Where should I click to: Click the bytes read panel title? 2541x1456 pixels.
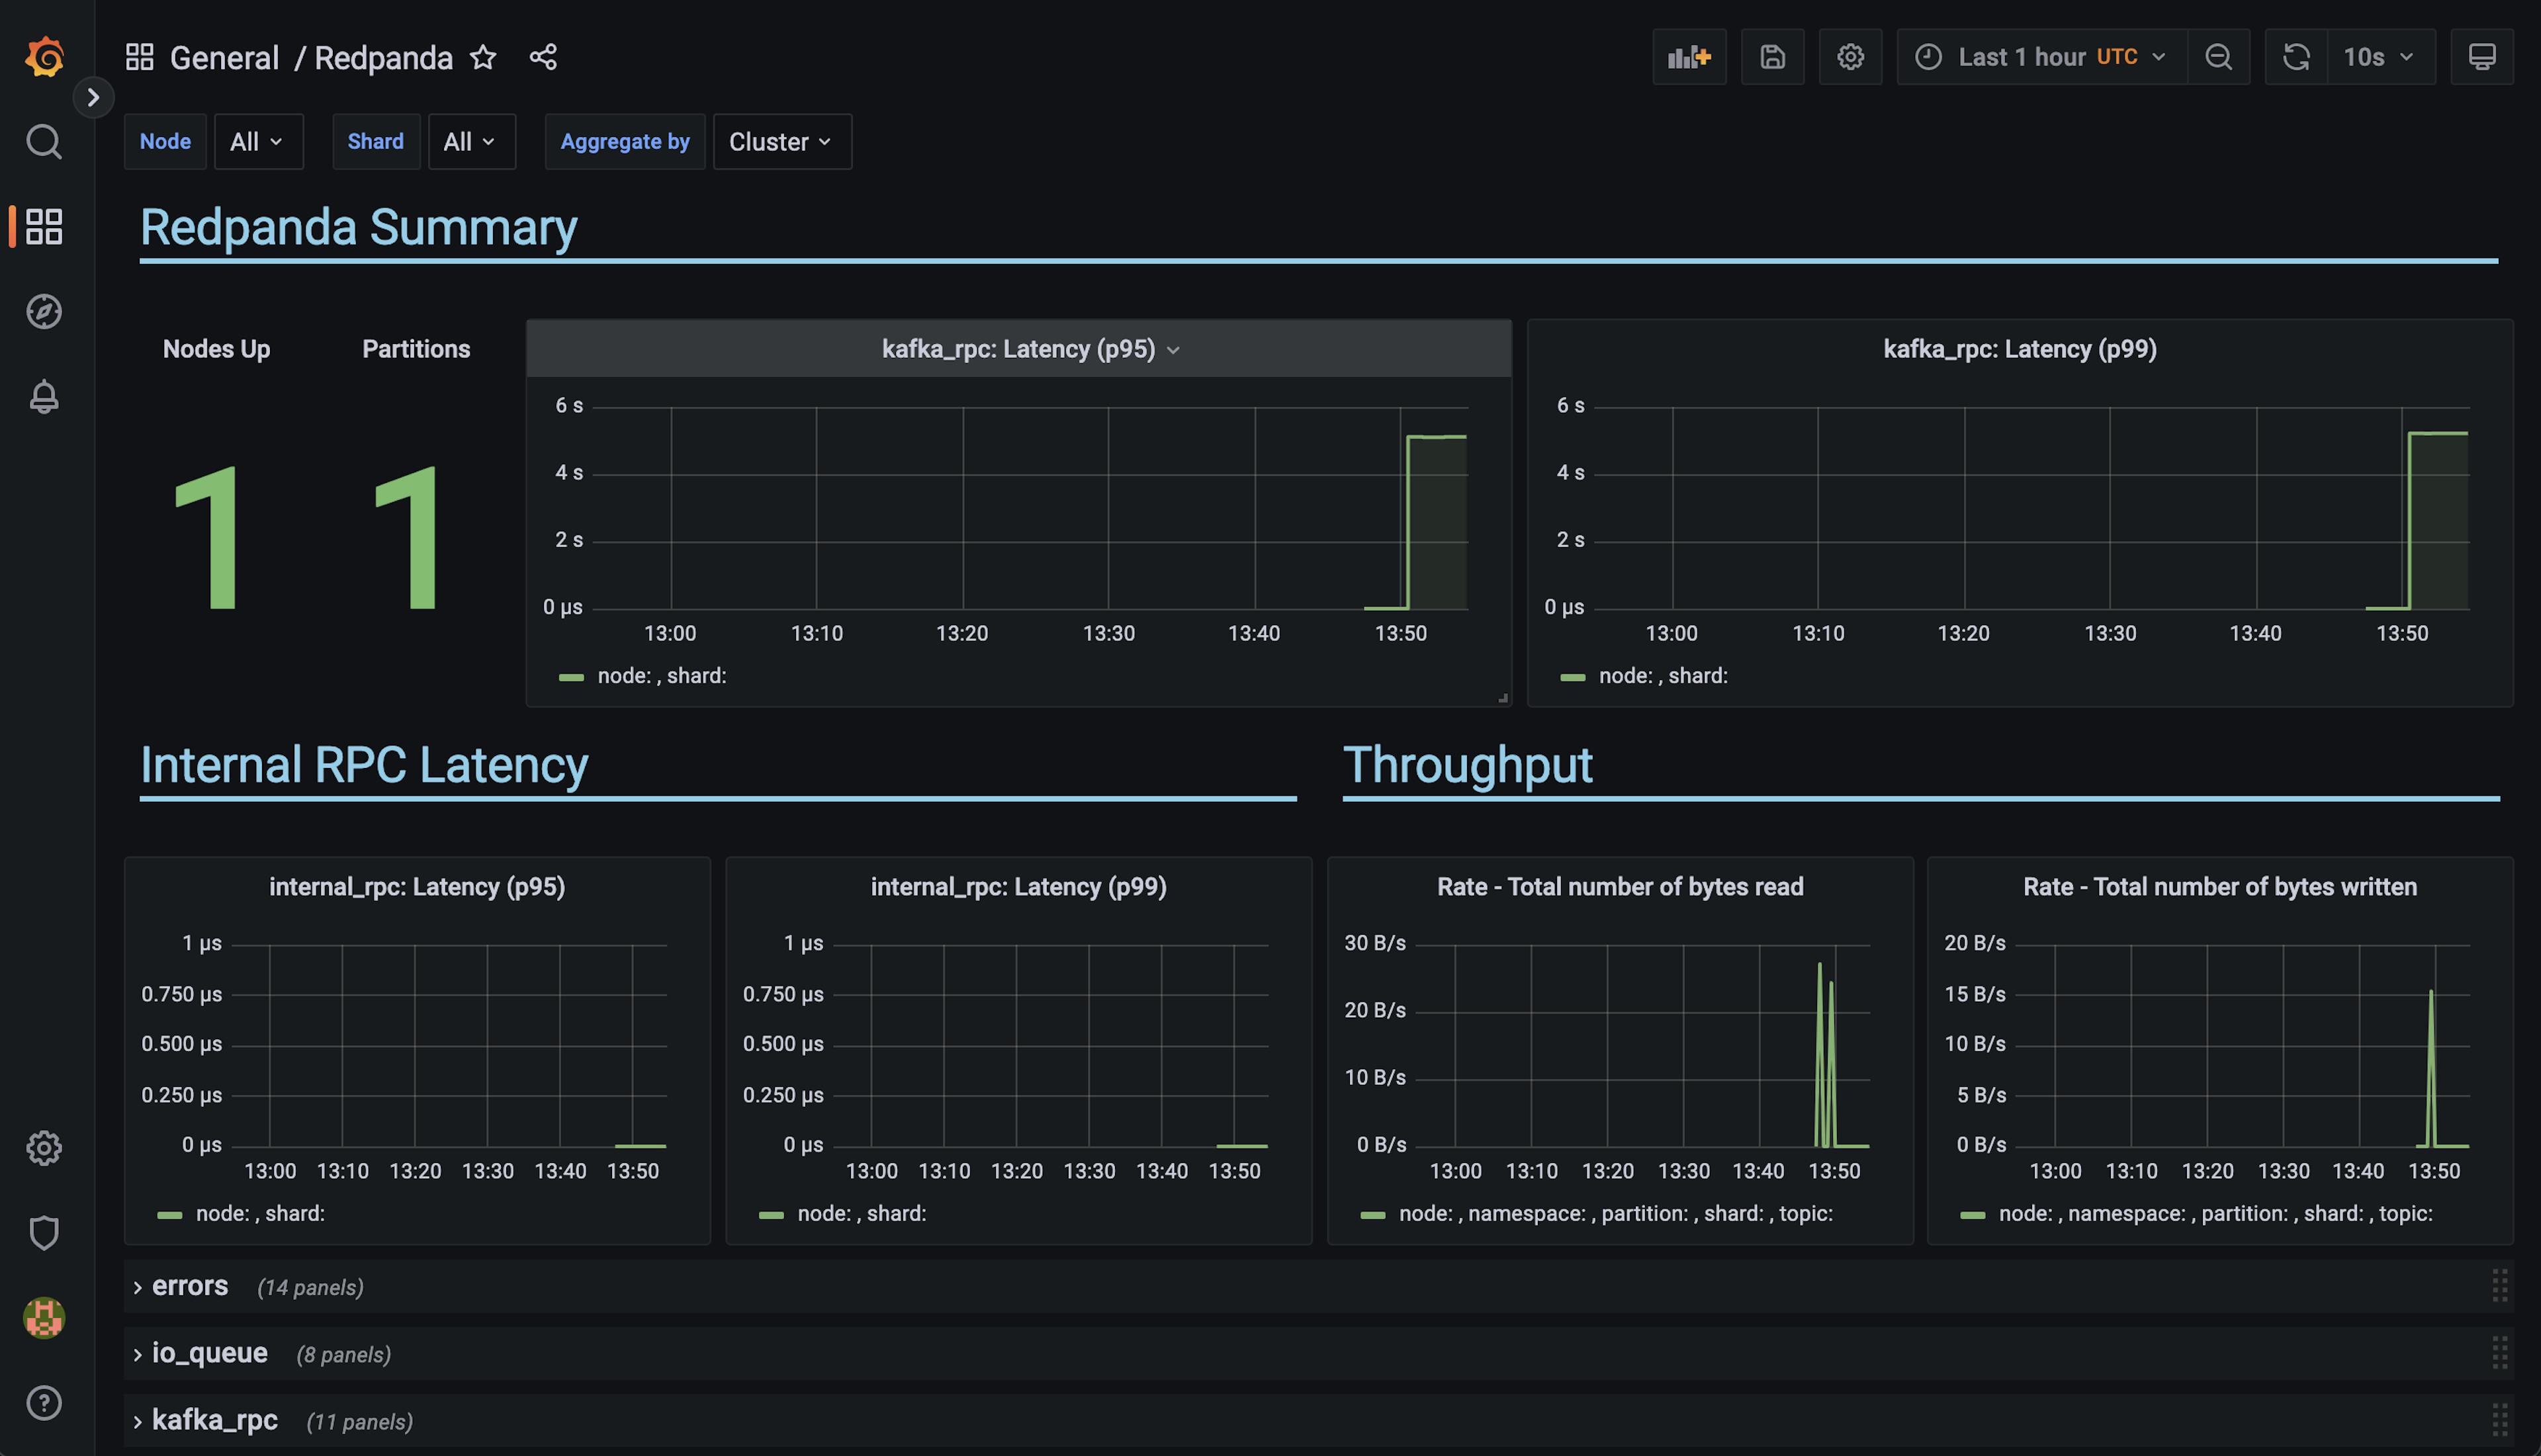coord(1620,886)
